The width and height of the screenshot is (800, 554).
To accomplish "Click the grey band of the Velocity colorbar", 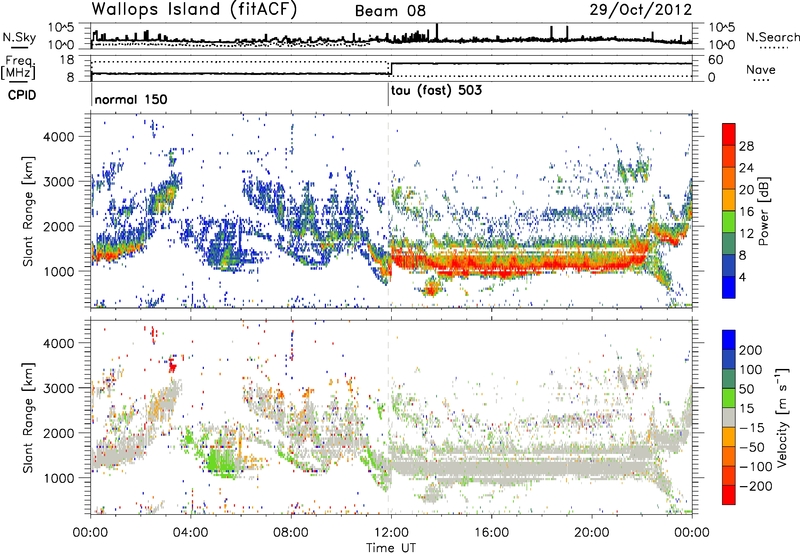I will coord(729,417).
